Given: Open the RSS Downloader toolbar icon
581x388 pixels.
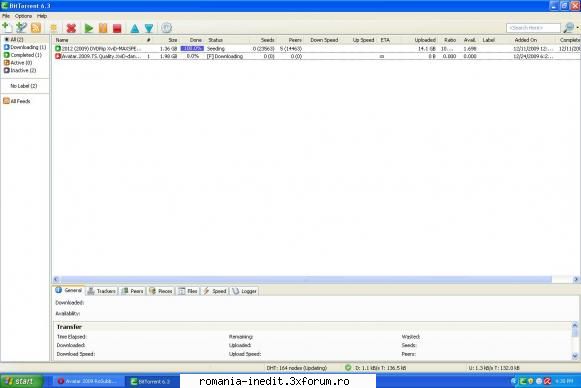Looking at the screenshot, I should coord(36,28).
